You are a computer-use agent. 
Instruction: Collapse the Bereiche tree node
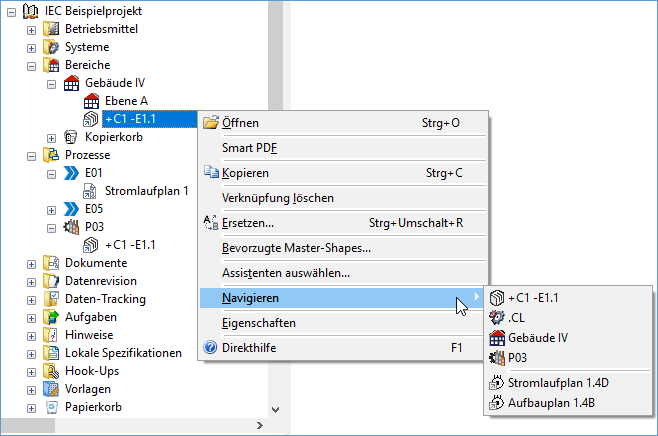(x=31, y=65)
